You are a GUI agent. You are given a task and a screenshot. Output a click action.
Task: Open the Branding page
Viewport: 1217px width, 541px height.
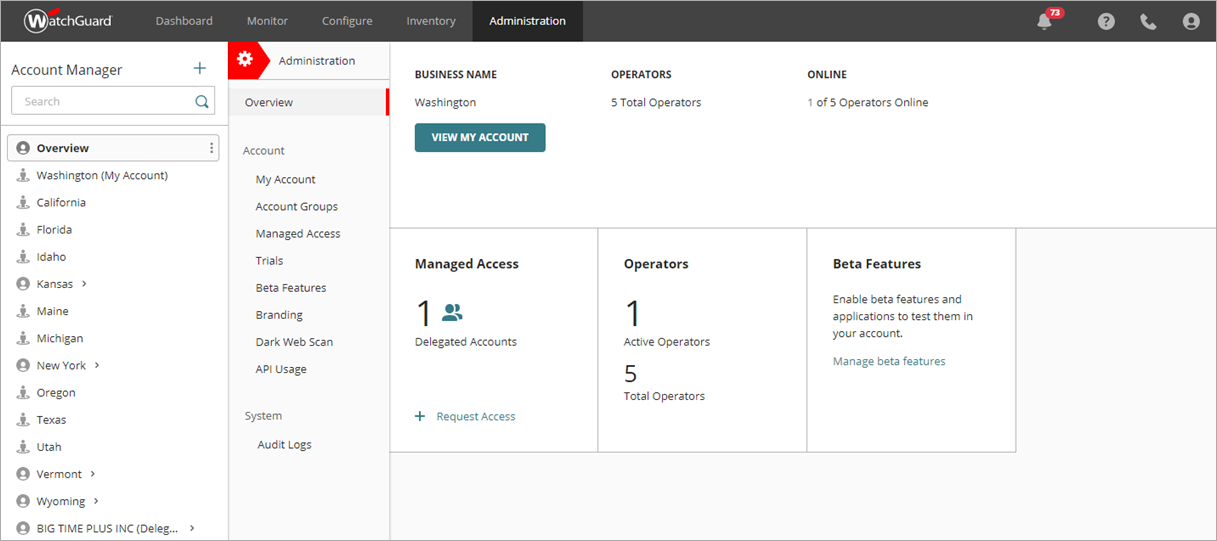pos(279,315)
